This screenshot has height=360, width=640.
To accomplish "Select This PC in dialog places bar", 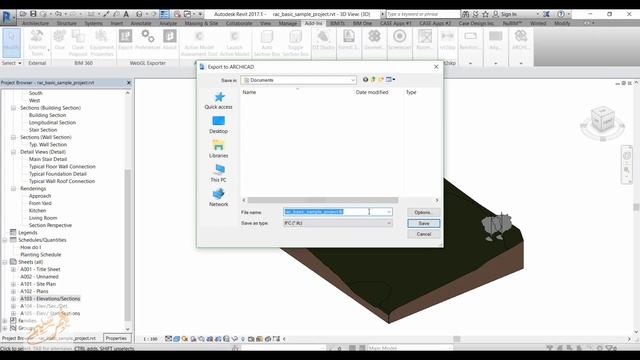I will [x=218, y=173].
